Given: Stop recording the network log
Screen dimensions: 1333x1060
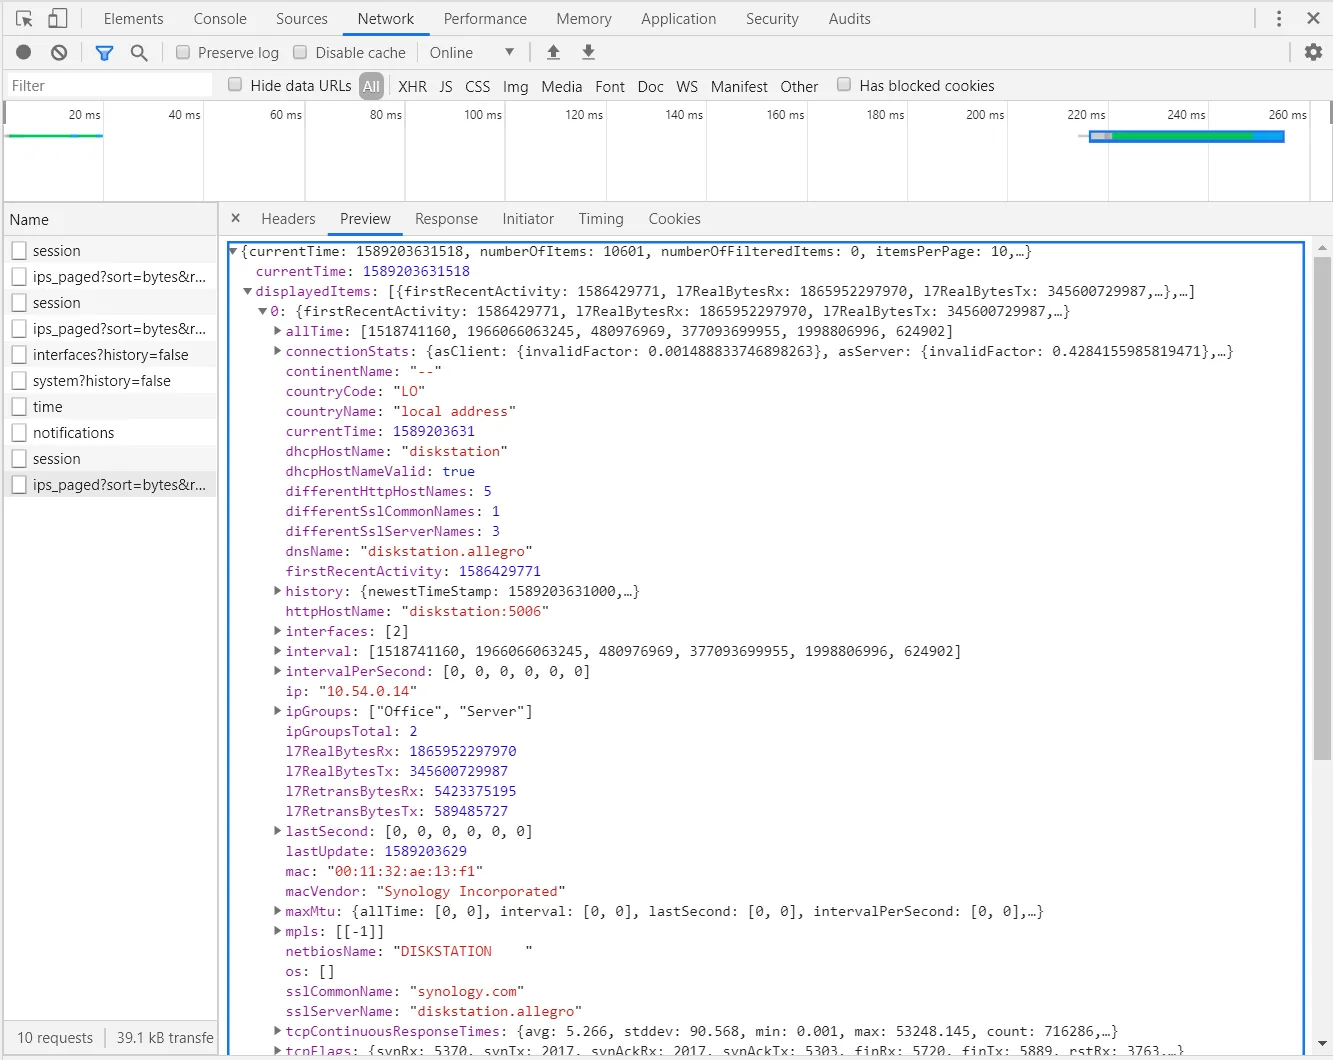Looking at the screenshot, I should tap(24, 52).
